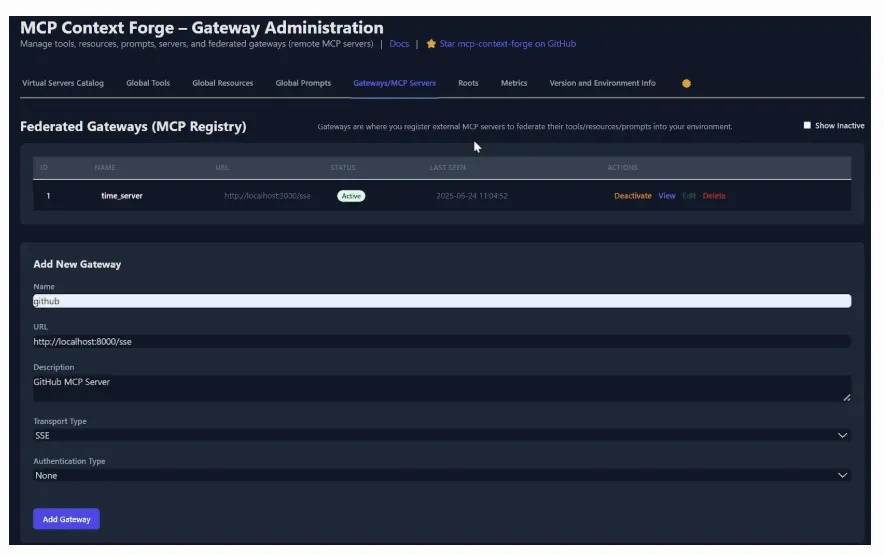The height and width of the screenshot is (555, 884).
Task: Click the Name input field containing github
Action: click(x=442, y=301)
